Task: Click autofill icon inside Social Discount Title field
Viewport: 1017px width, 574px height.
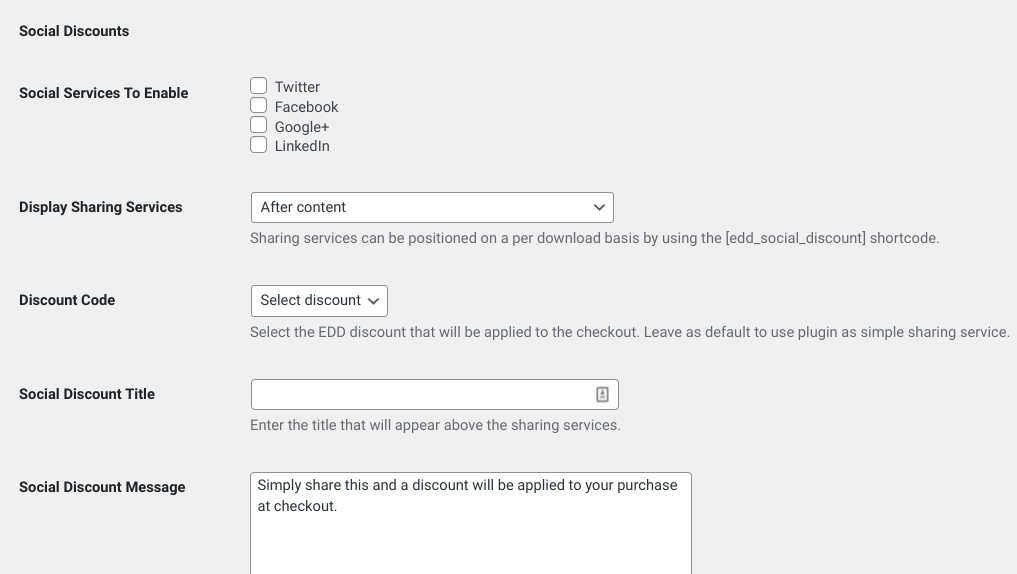Action: (602, 394)
